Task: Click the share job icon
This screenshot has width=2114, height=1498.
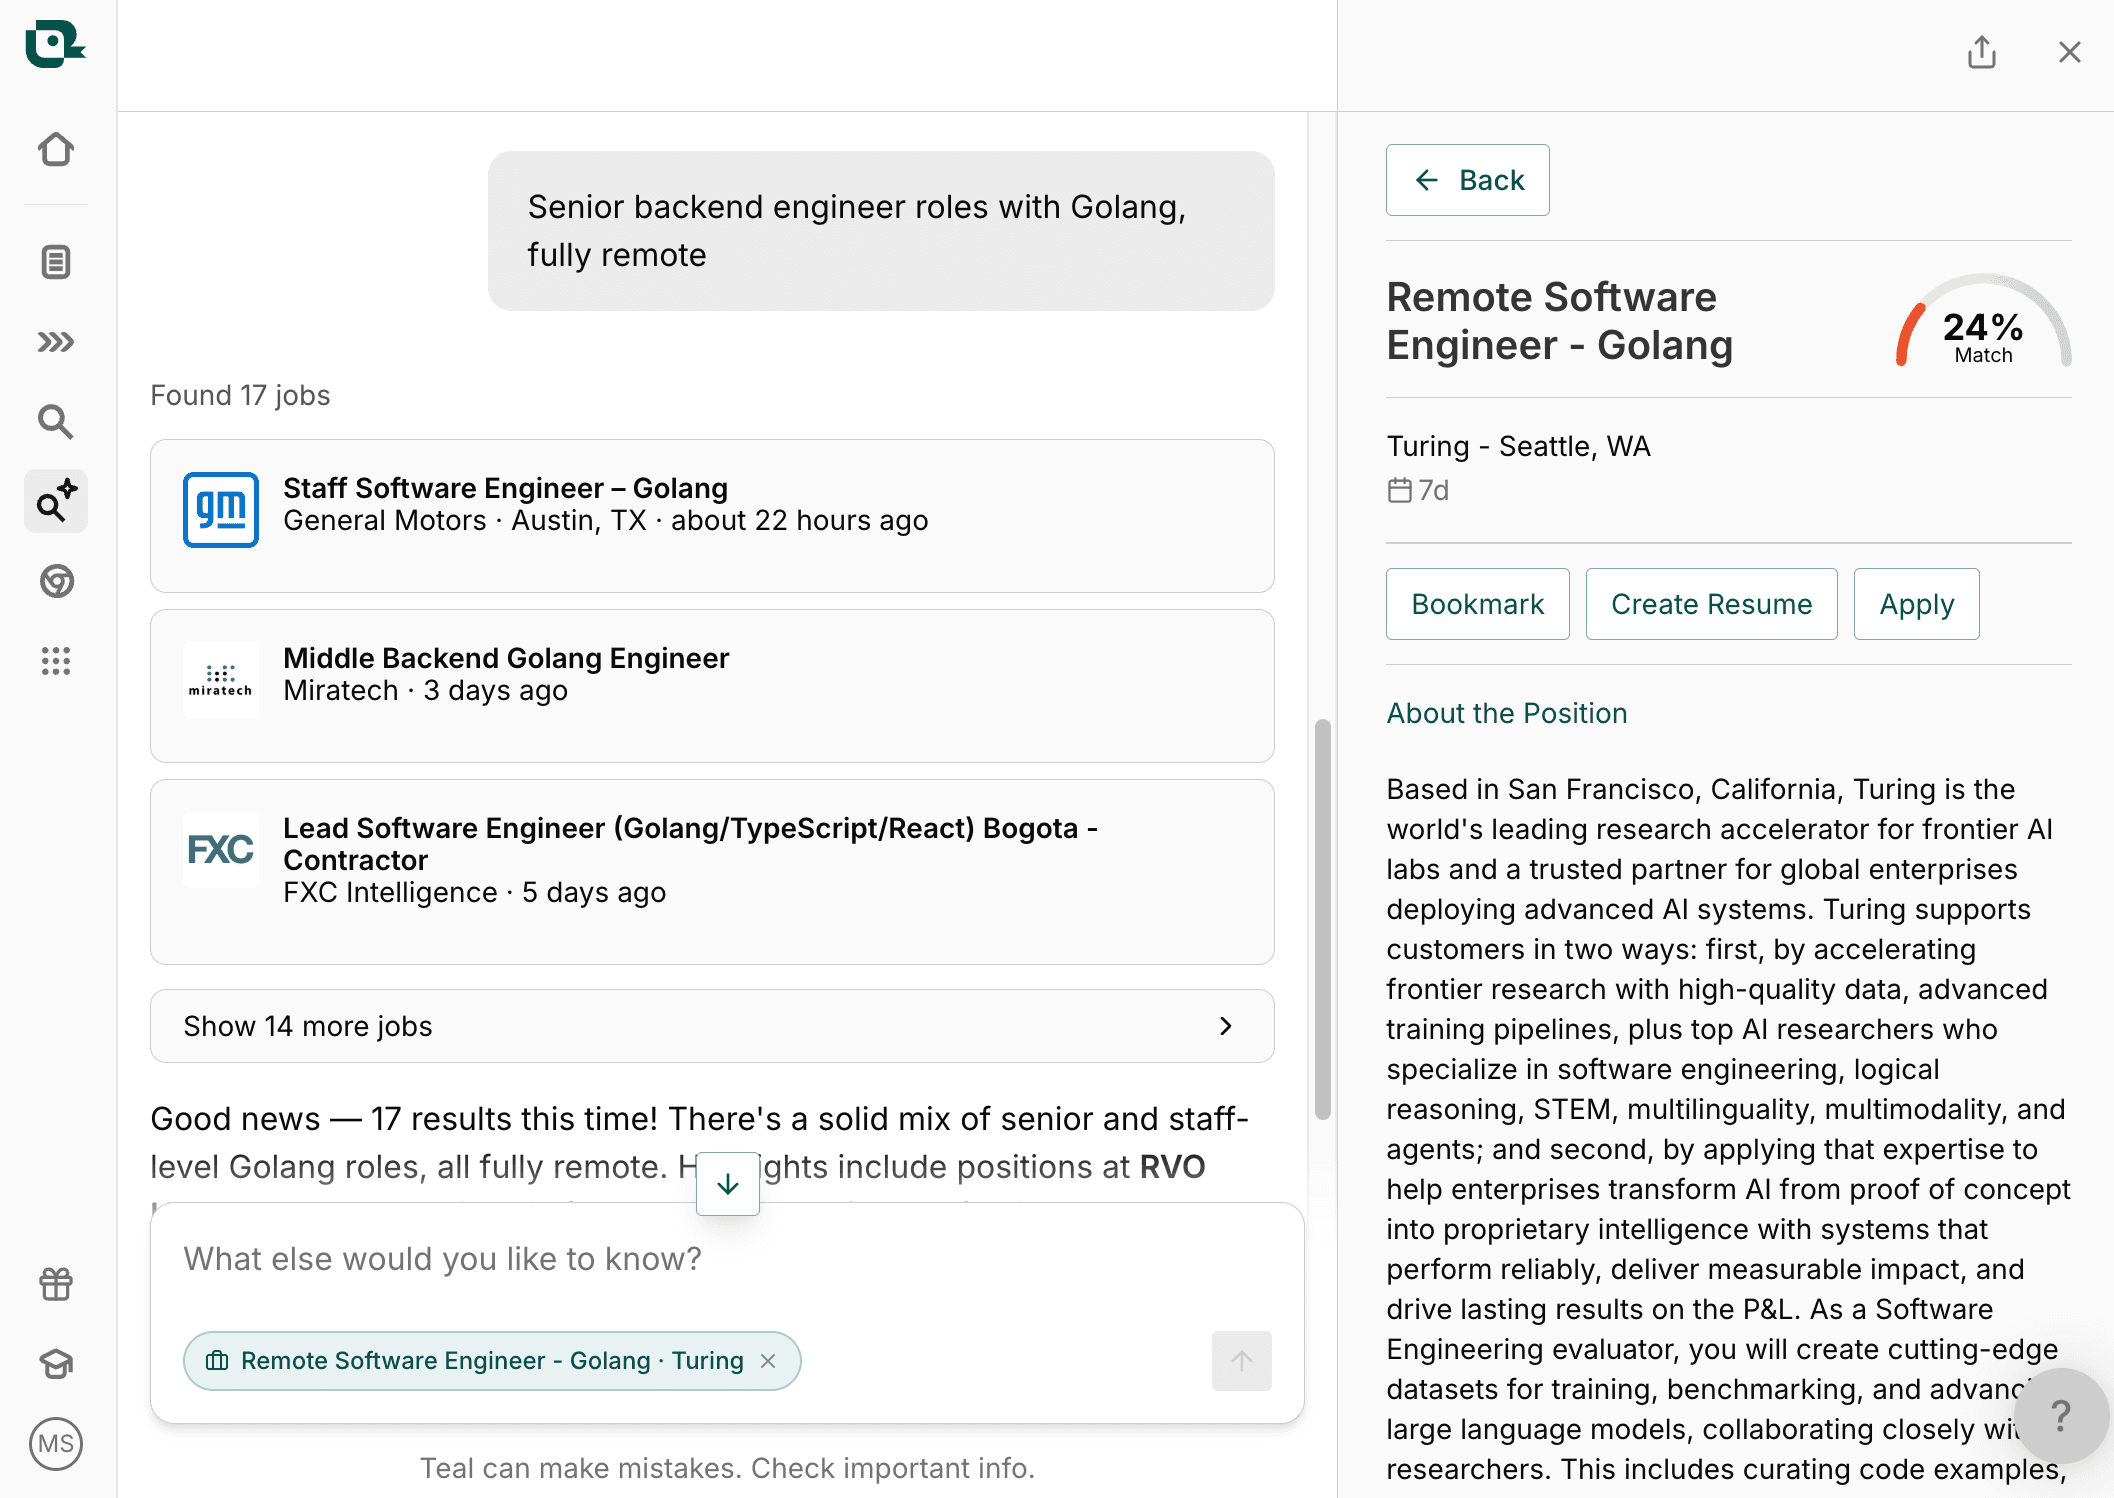Action: (x=1982, y=52)
